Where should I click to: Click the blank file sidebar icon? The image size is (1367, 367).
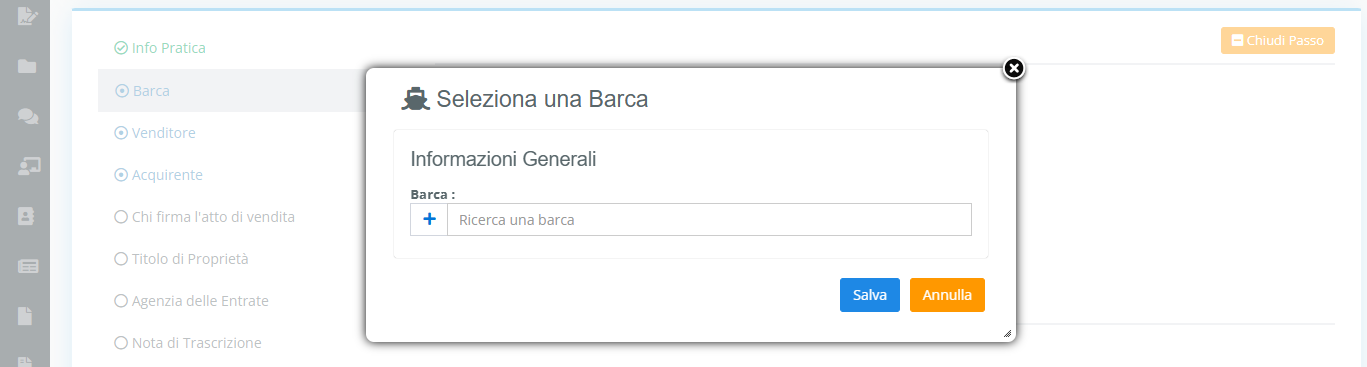pyautogui.click(x=27, y=316)
